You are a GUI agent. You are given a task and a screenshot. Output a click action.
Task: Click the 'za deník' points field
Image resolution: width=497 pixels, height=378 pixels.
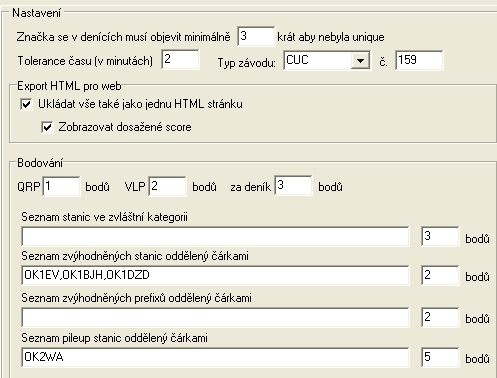(294, 185)
